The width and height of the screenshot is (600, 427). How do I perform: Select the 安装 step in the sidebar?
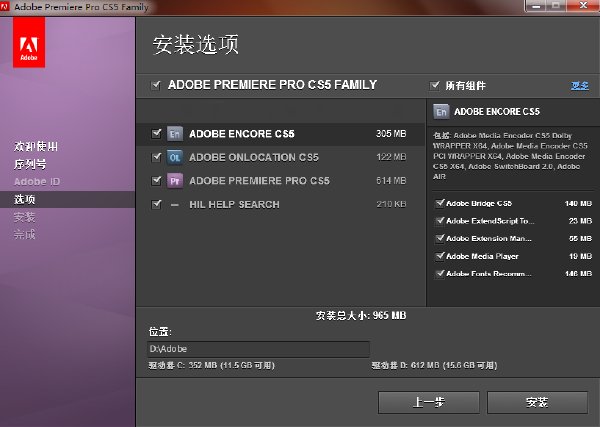24,217
